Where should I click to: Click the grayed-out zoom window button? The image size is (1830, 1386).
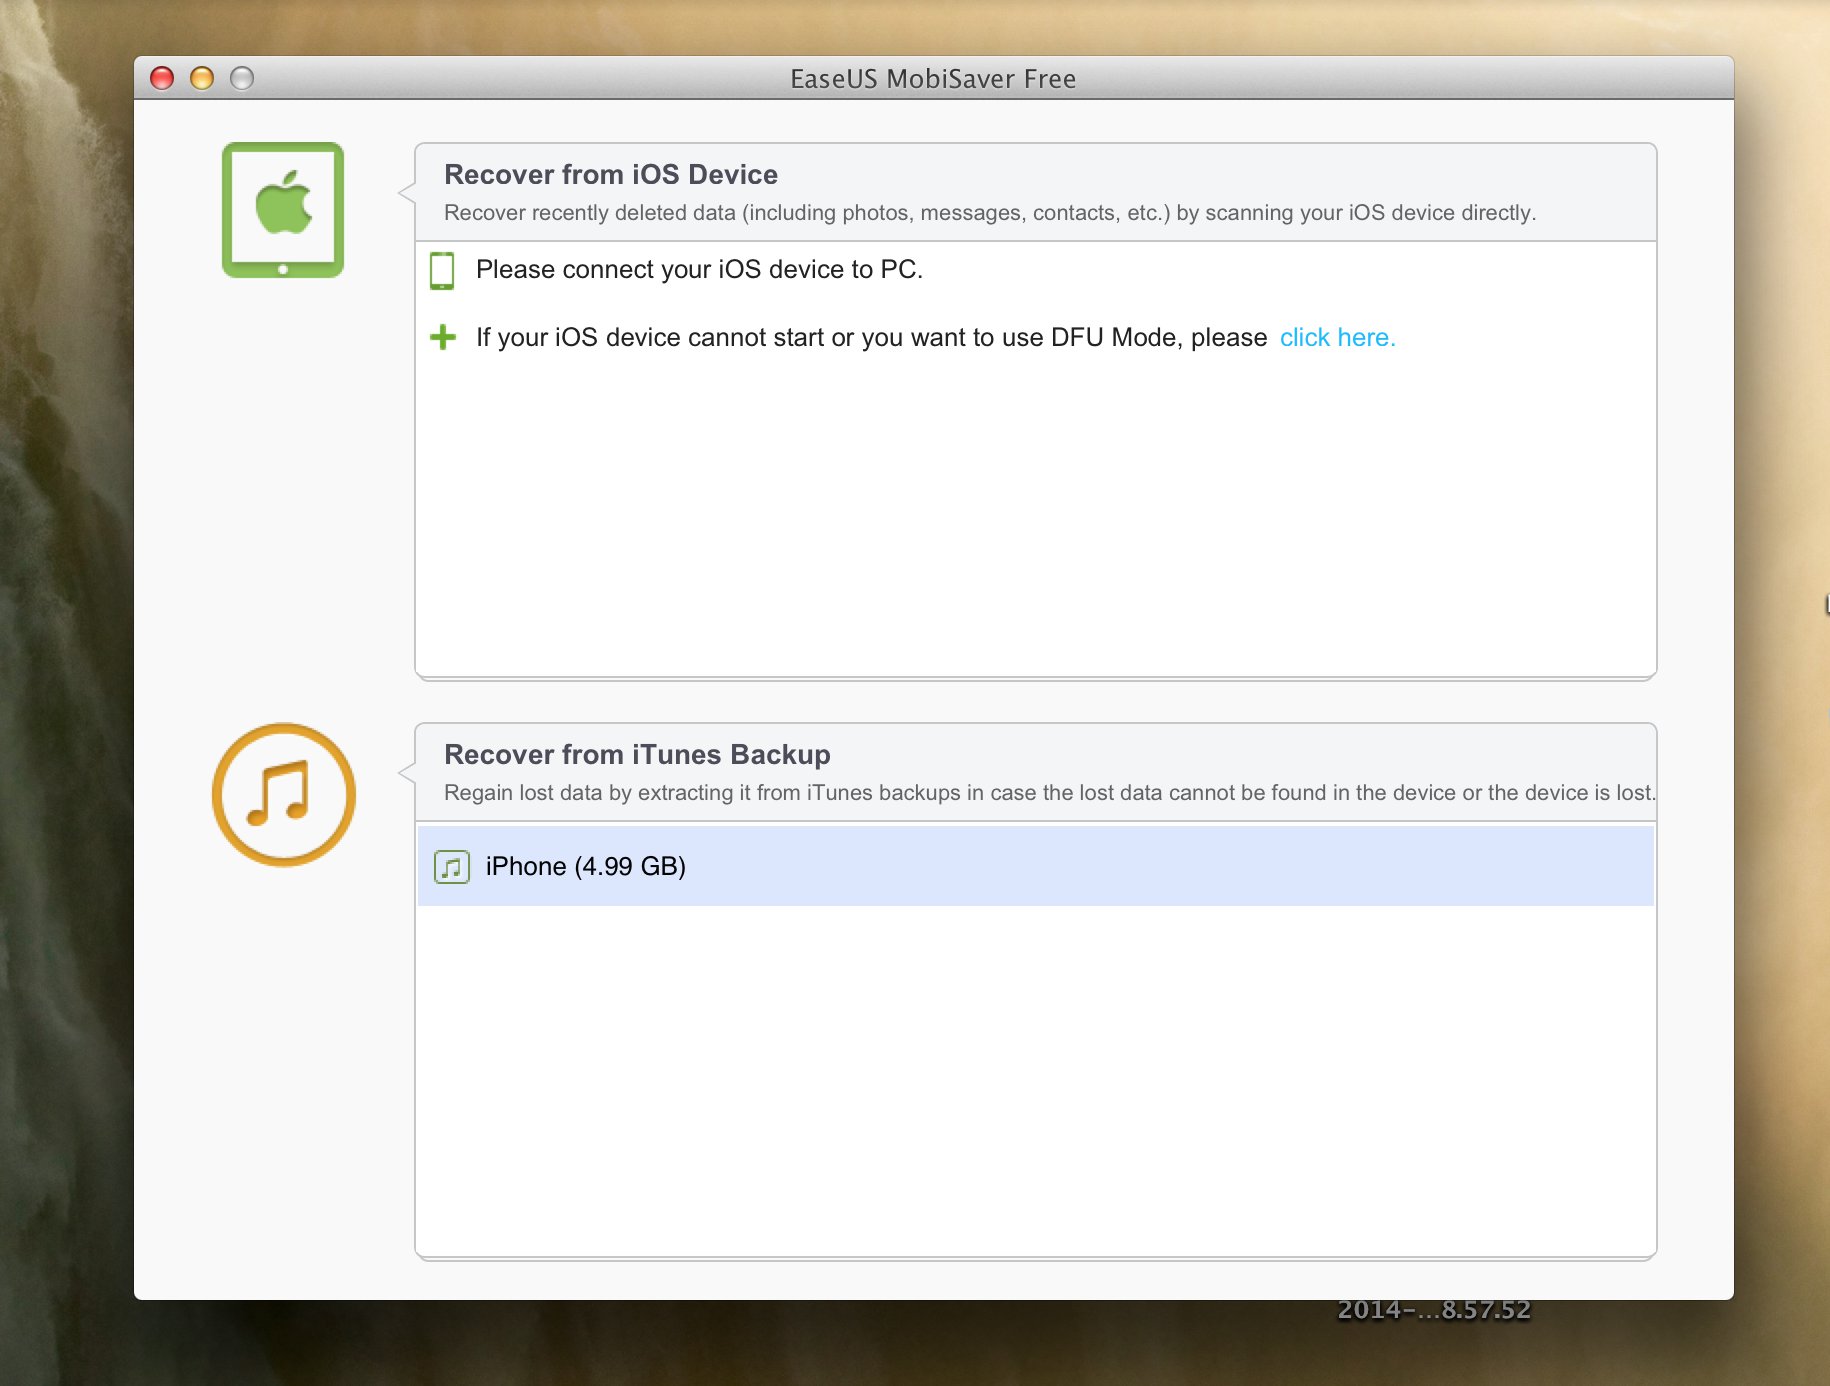pyautogui.click(x=242, y=78)
